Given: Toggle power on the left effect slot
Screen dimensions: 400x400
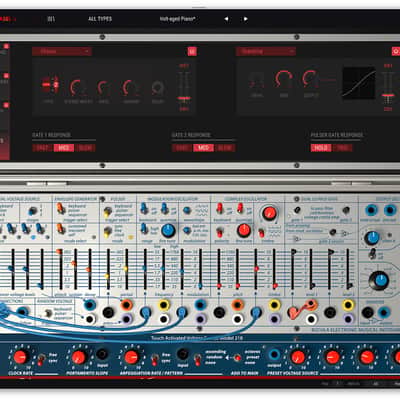Looking at the screenshot, I should 192,51.
